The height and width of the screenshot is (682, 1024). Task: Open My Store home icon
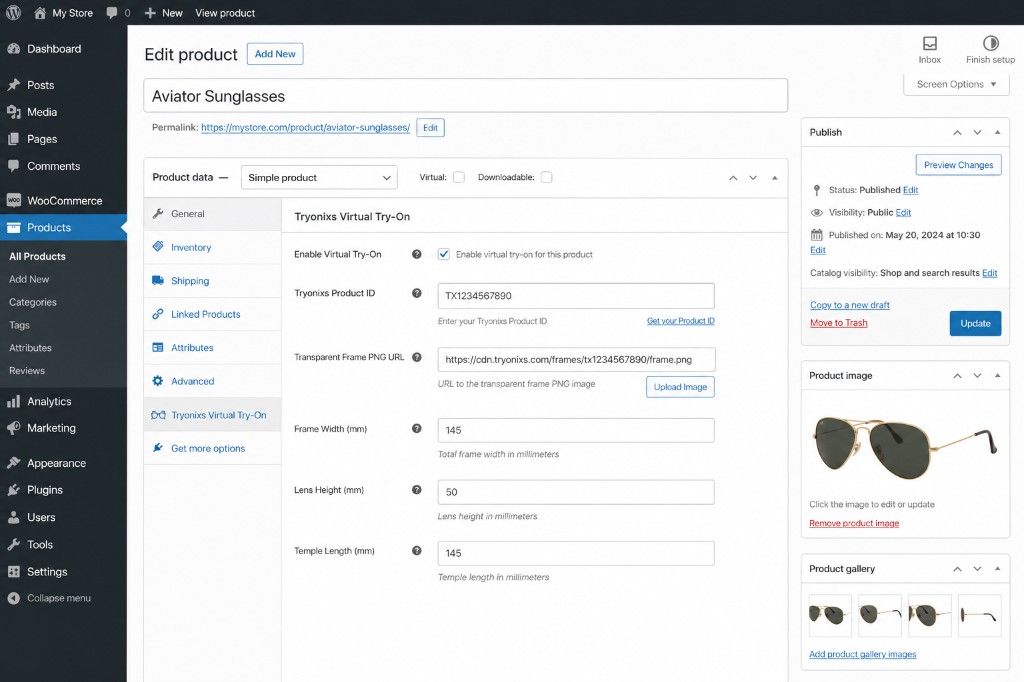click(x=40, y=12)
